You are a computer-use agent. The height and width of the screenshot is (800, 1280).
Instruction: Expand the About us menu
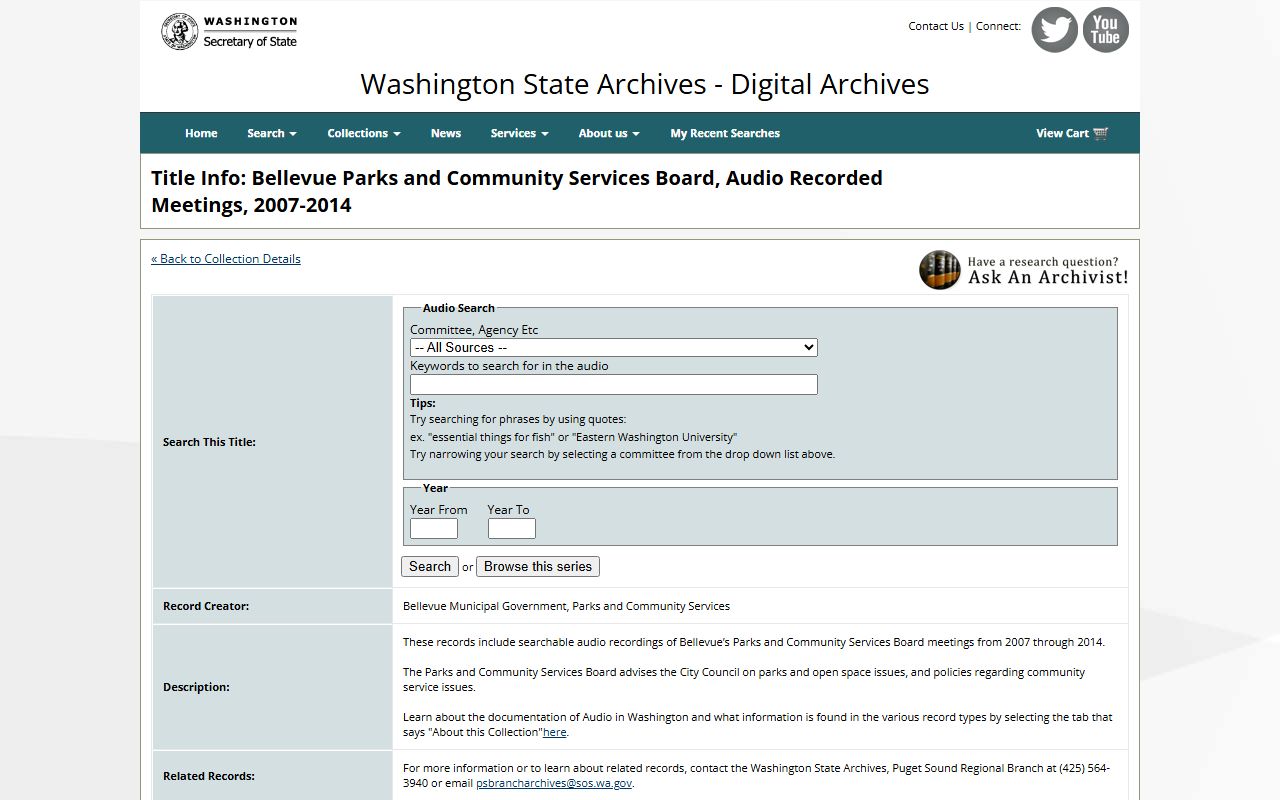[x=609, y=133]
